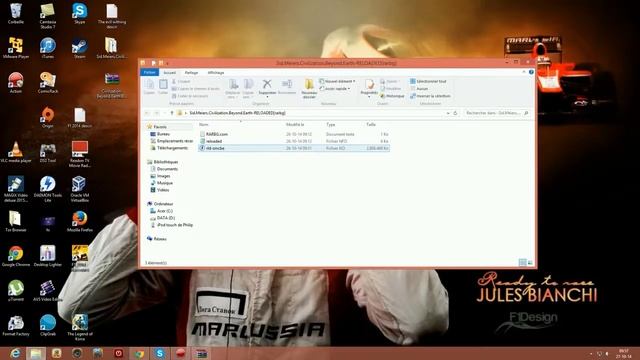Open the VLC media player desktop shortcut
Image resolution: width=640 pixels, height=360 pixels.
click(16, 152)
